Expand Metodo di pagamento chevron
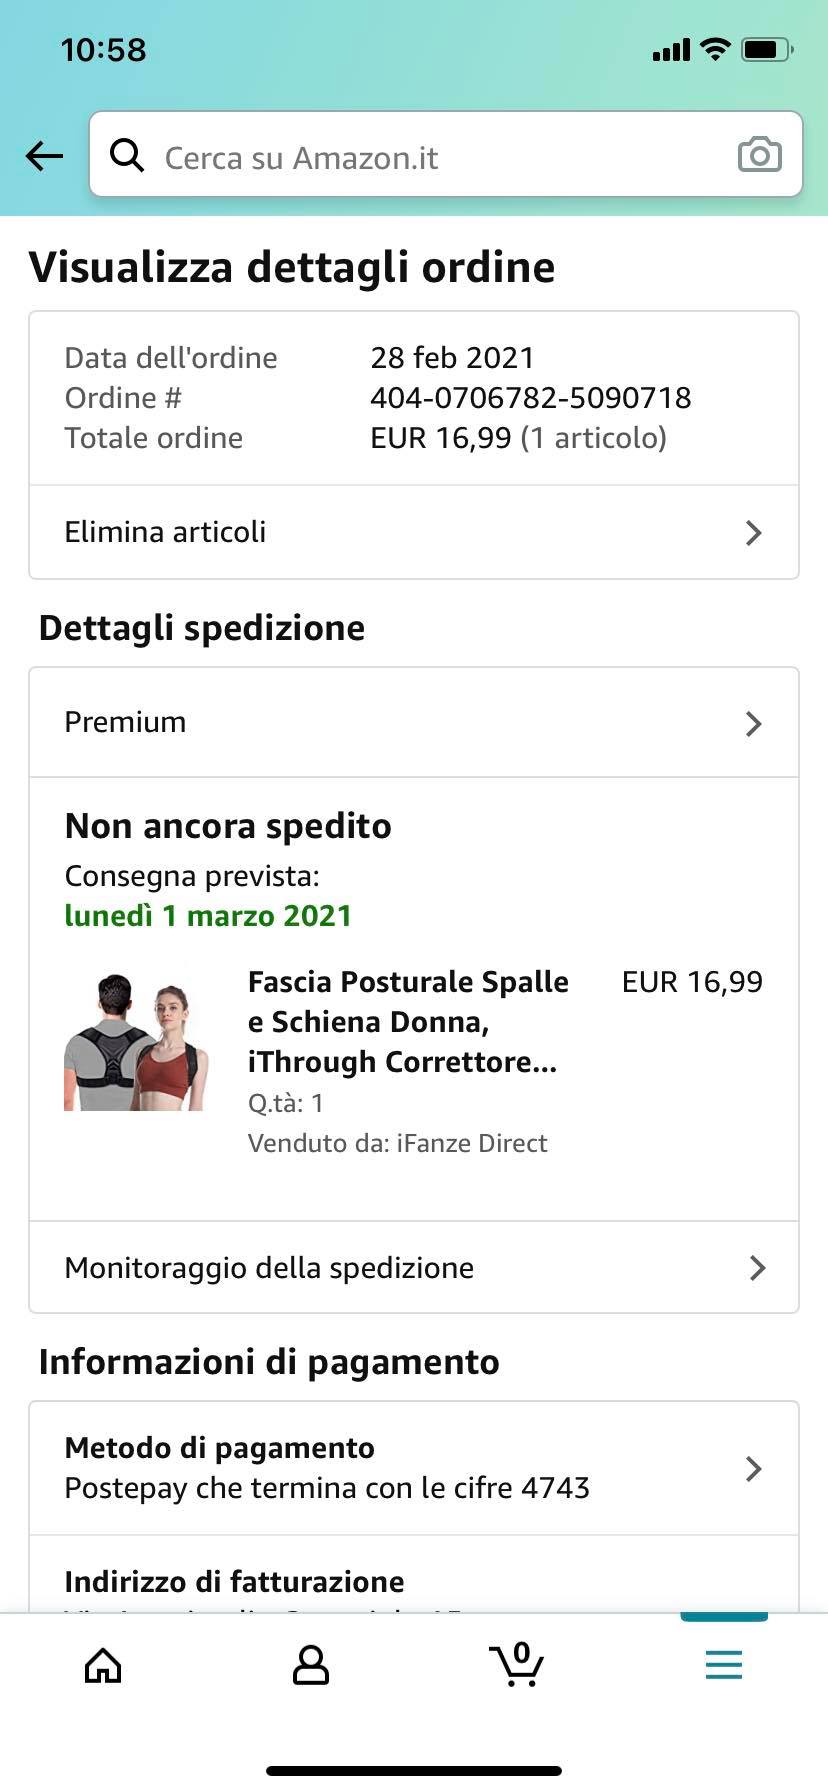 [754, 1468]
